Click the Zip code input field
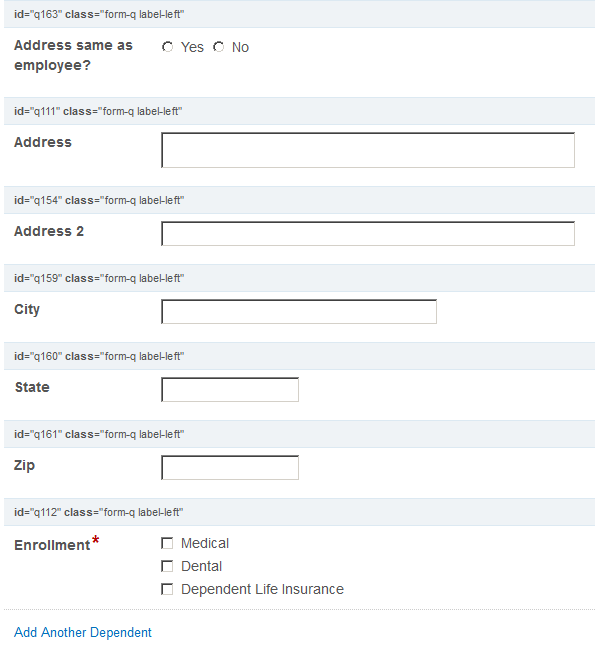The height and width of the screenshot is (650, 595). pyautogui.click(x=230, y=467)
